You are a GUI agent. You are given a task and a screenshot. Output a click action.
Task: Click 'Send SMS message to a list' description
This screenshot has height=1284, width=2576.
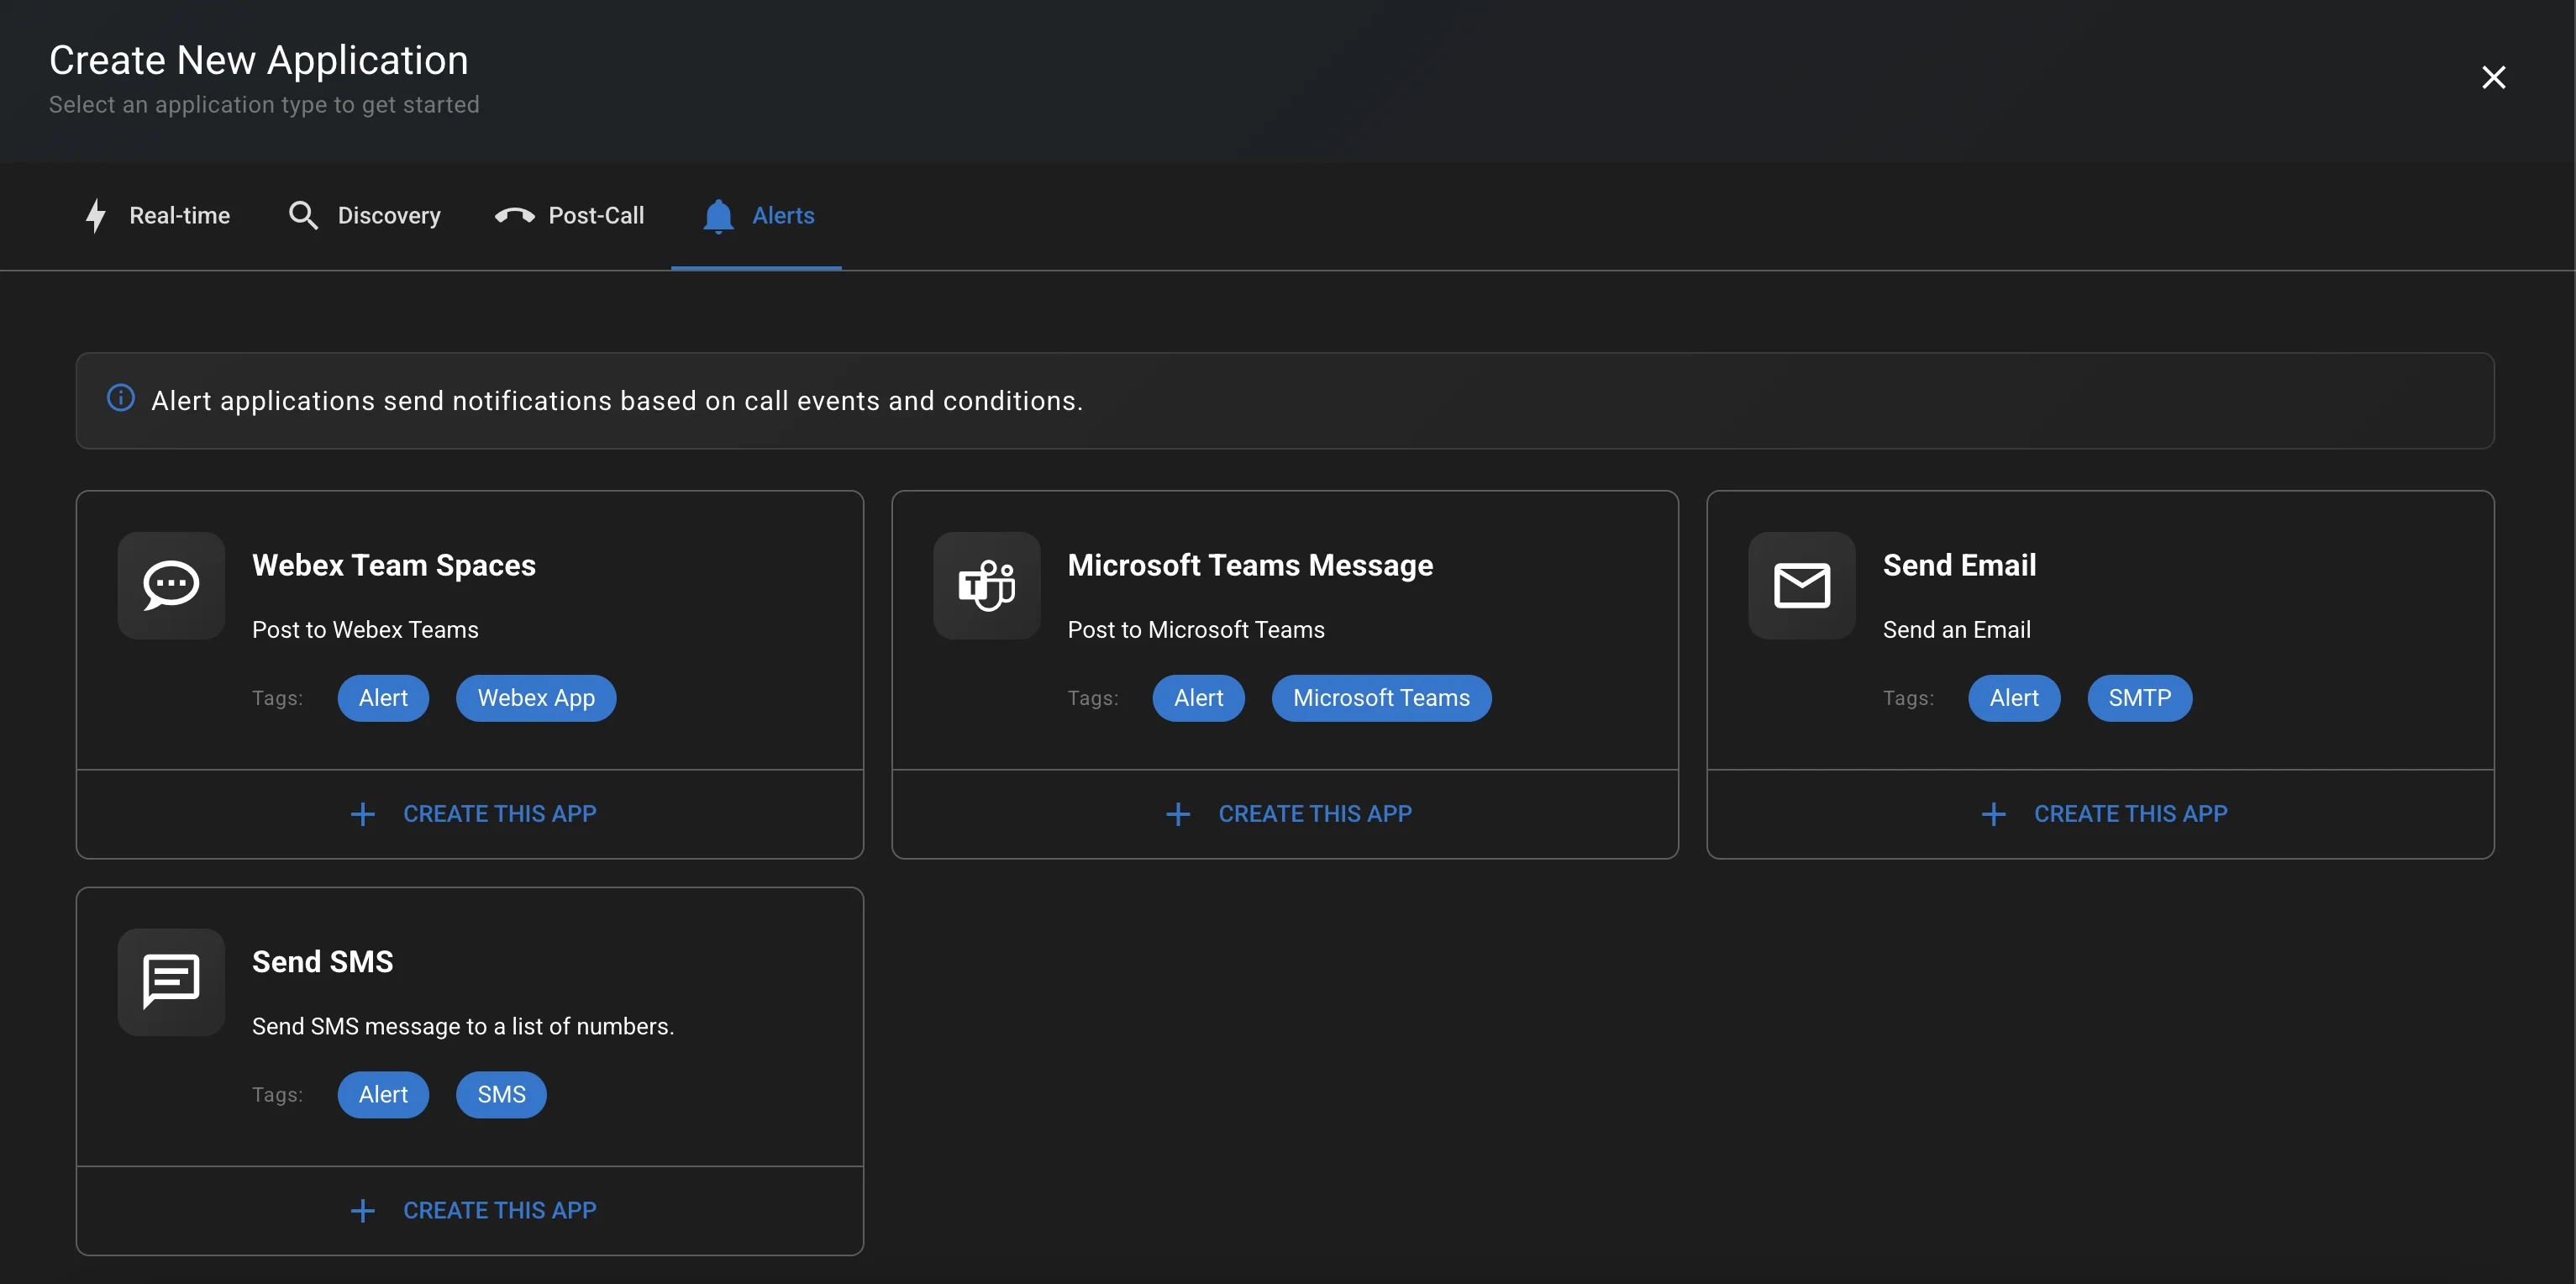coord(463,1027)
